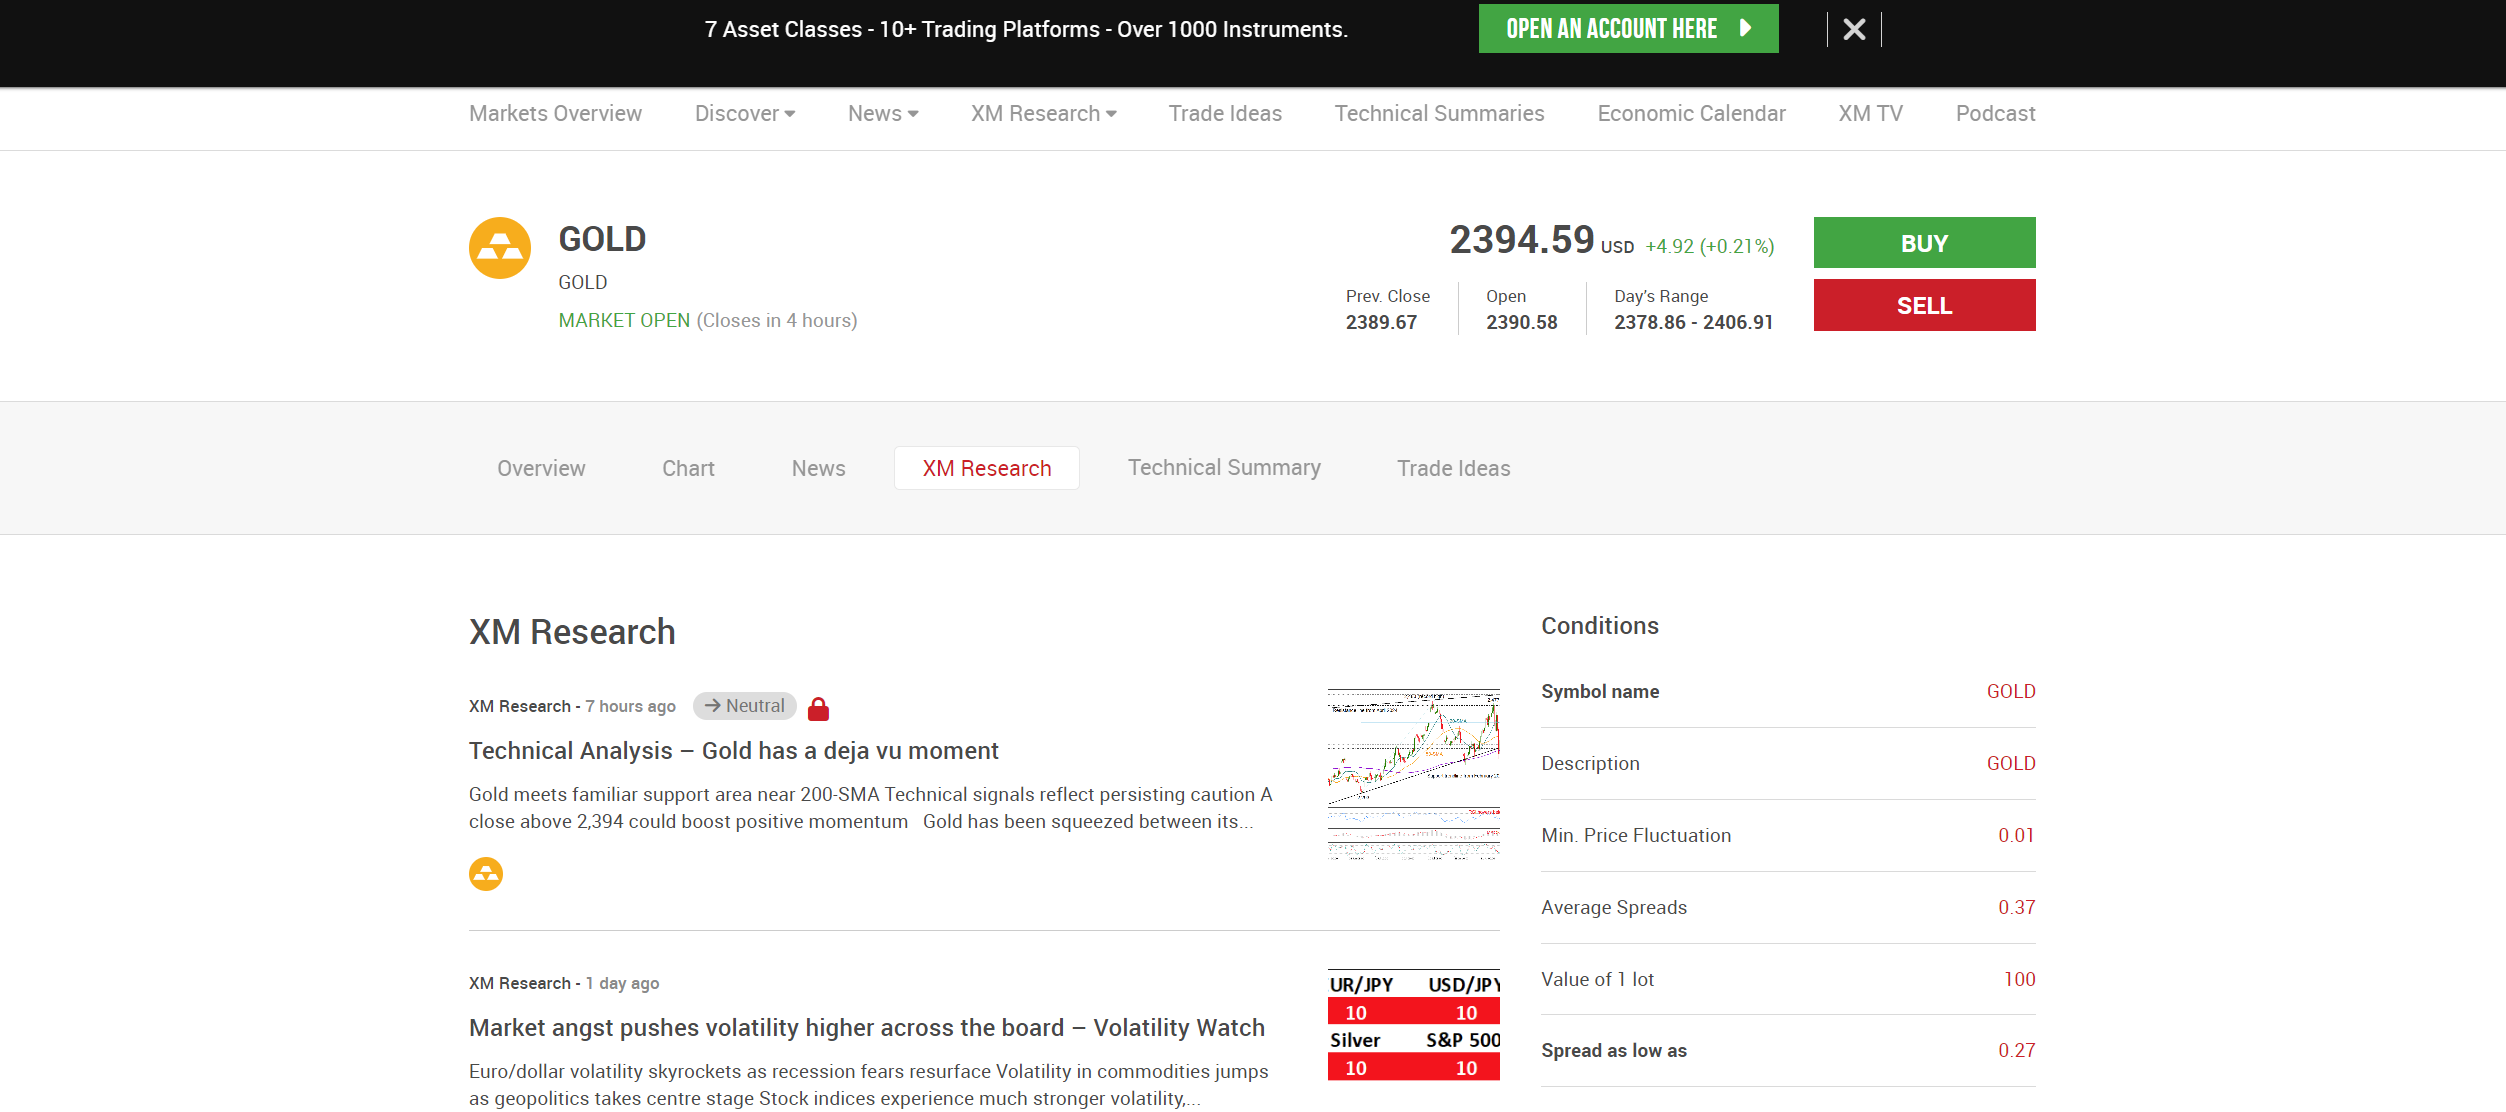Open 'Market angst pushes volatility higher' article
The image size is (2506, 1112).
pyautogui.click(x=867, y=1028)
